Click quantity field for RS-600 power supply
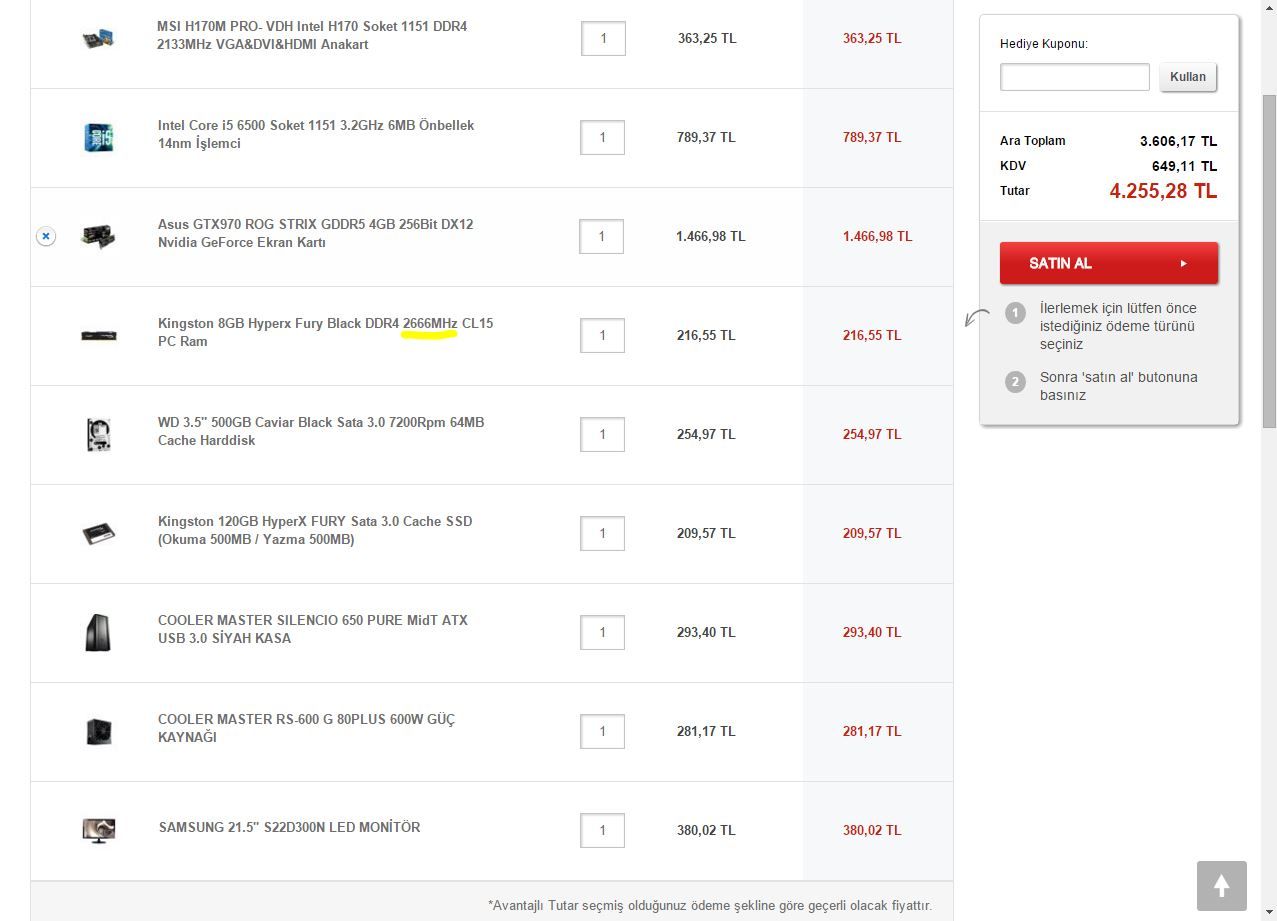The width and height of the screenshot is (1277, 921). 602,731
